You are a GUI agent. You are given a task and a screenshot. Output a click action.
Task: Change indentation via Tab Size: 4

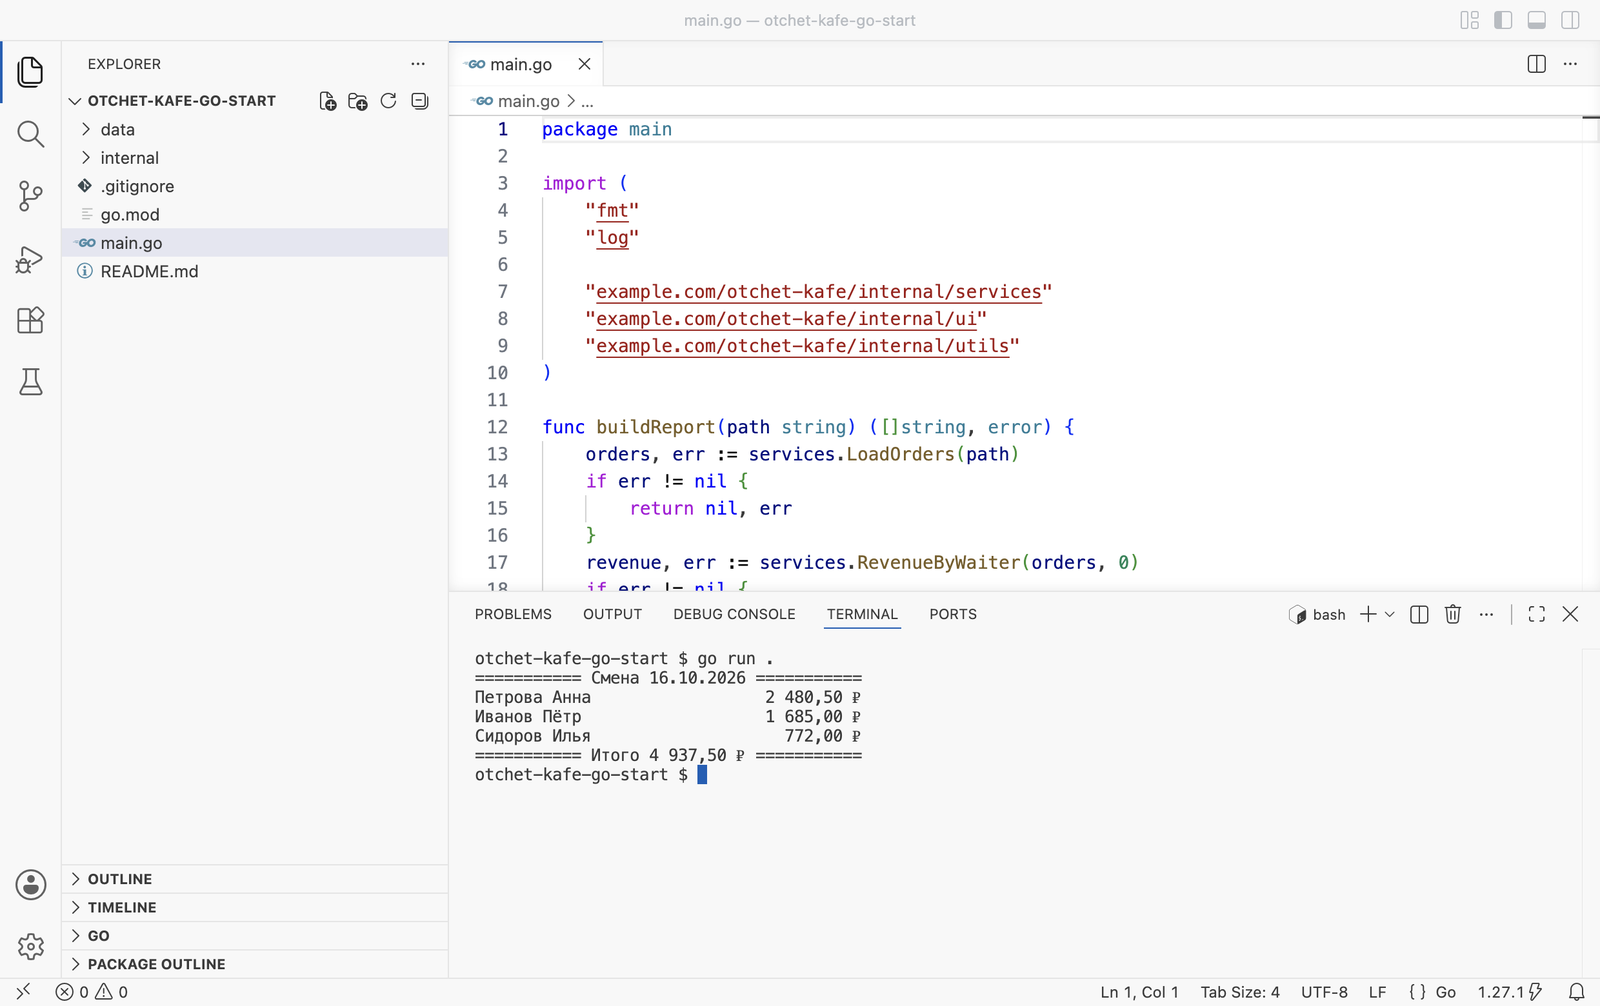point(1240,992)
